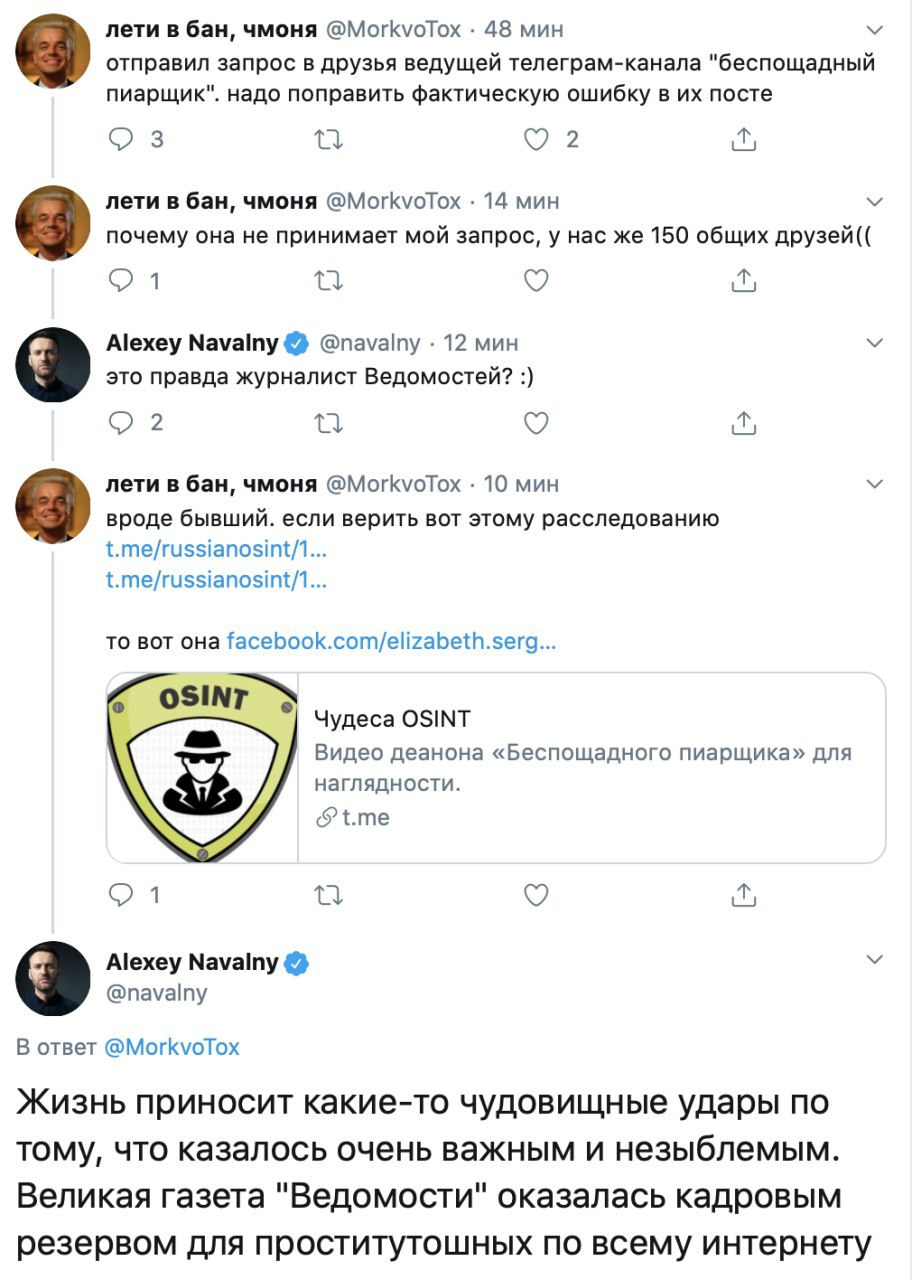Open @MorkvoTox handle on the first tweet
The image size is (912, 1280).
(393, 30)
